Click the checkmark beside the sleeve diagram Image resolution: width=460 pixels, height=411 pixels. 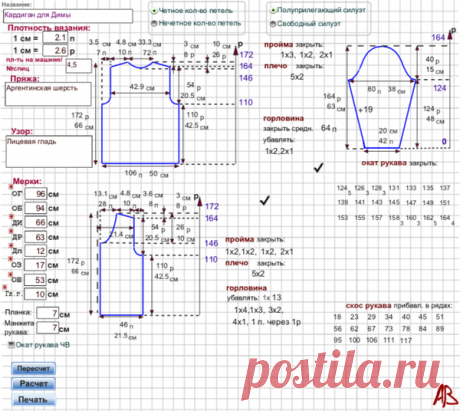[319, 167]
